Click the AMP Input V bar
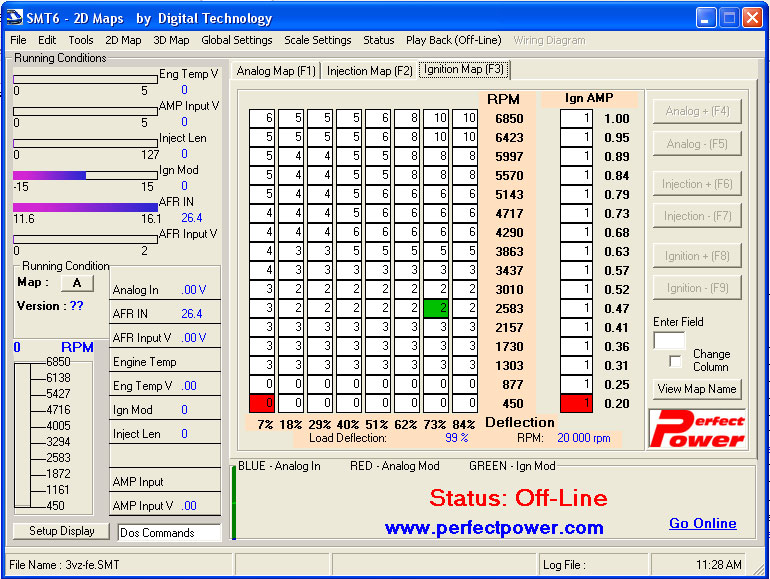Screen dimensions: 770x579 [85, 111]
